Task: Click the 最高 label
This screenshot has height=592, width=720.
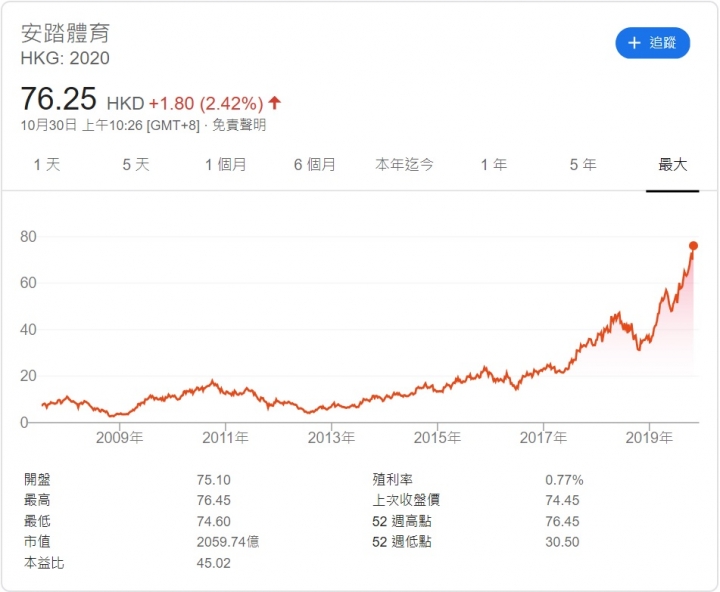Action: point(37,500)
